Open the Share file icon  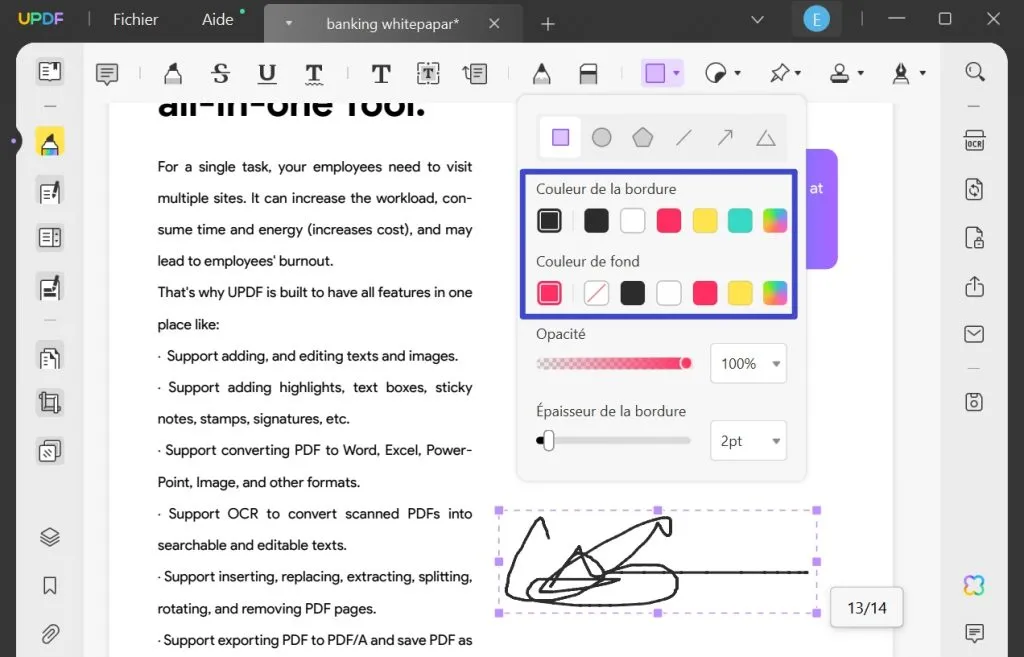pos(974,286)
